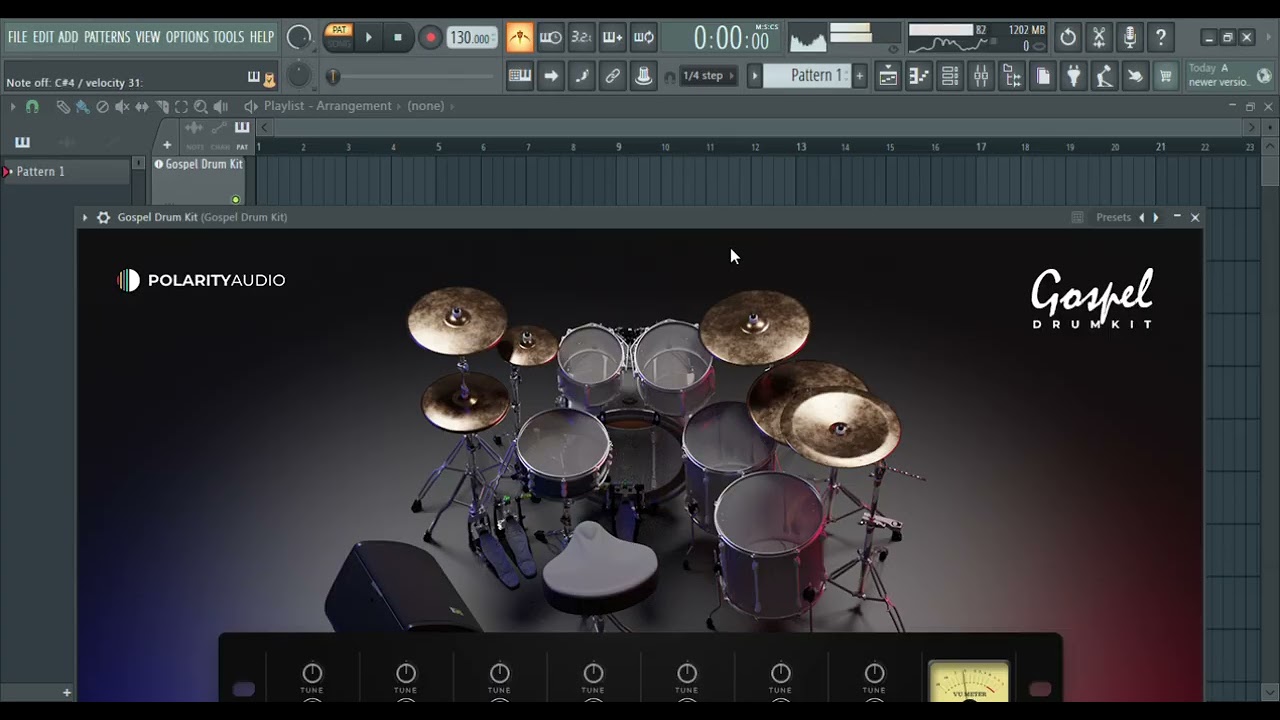The width and height of the screenshot is (1280, 720).
Task: Select playlist slip tool
Action: tap(142, 106)
